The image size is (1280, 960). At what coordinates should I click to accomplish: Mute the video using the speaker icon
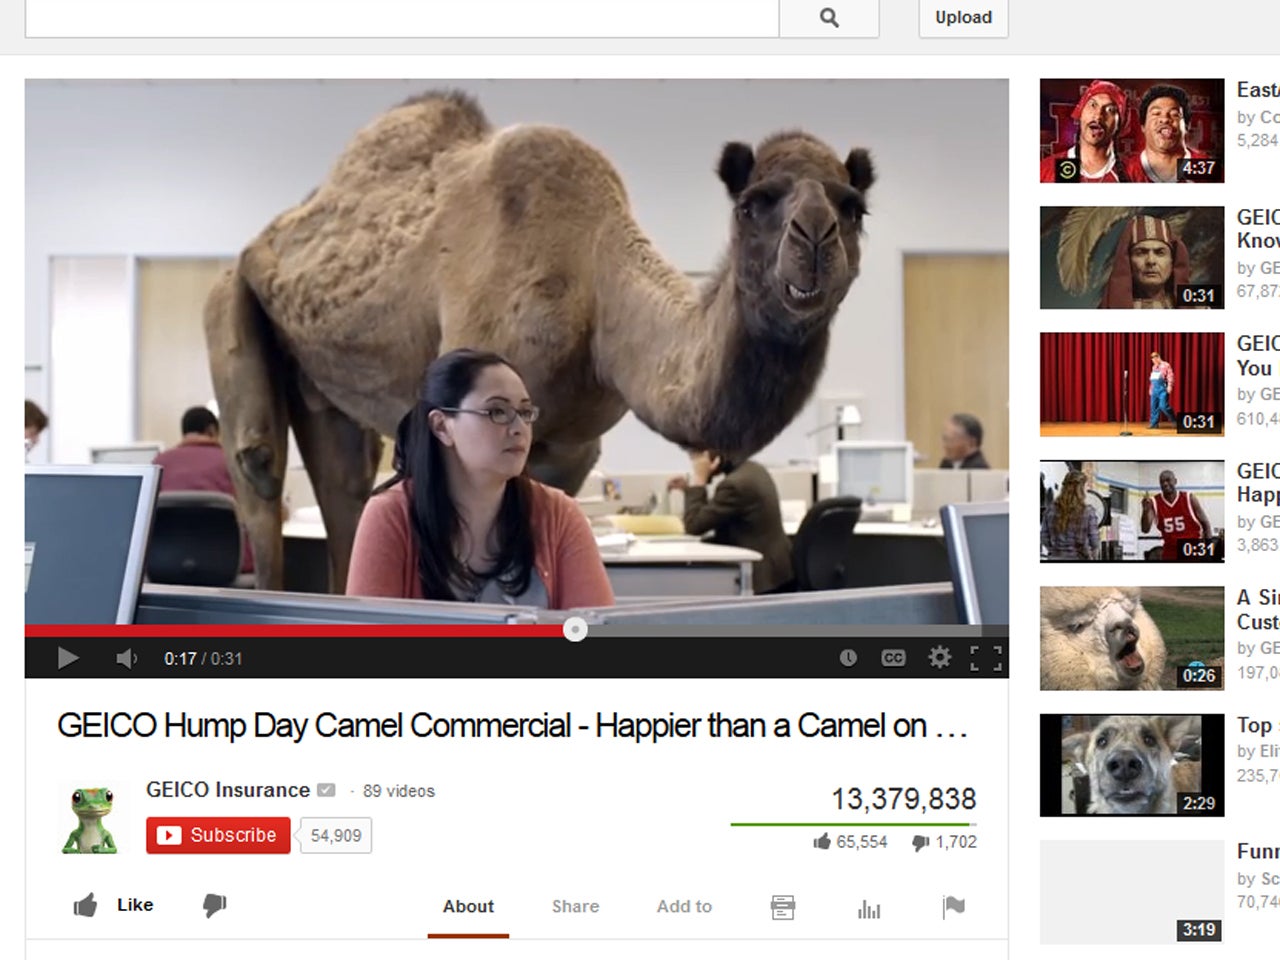click(x=127, y=658)
